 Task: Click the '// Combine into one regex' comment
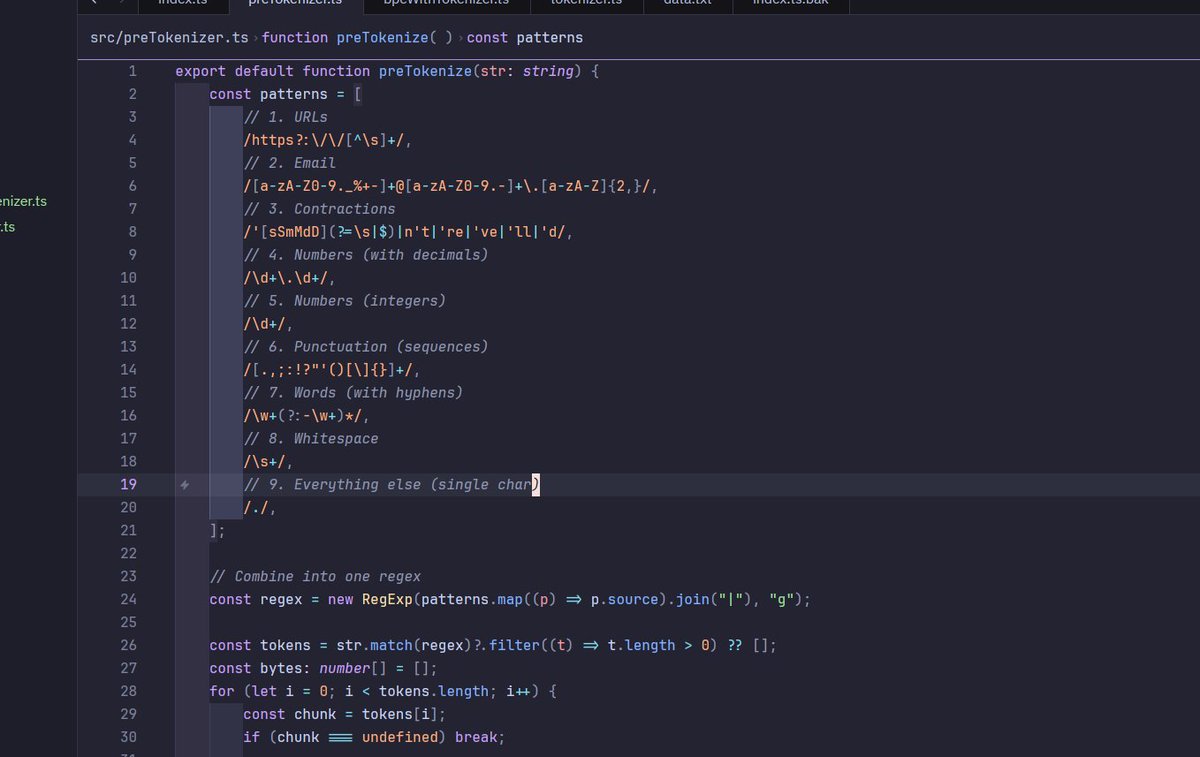pyautogui.click(x=315, y=577)
